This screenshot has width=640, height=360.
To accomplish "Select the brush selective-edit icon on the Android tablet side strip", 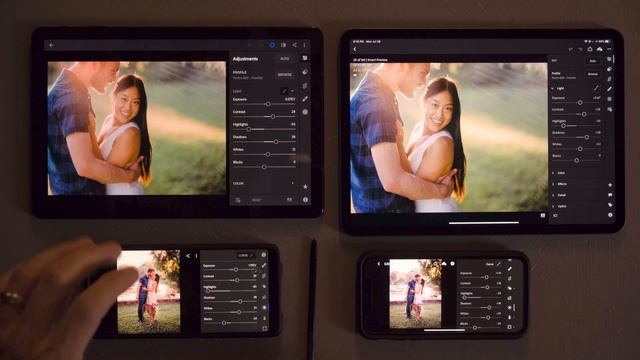I will coord(305,99).
